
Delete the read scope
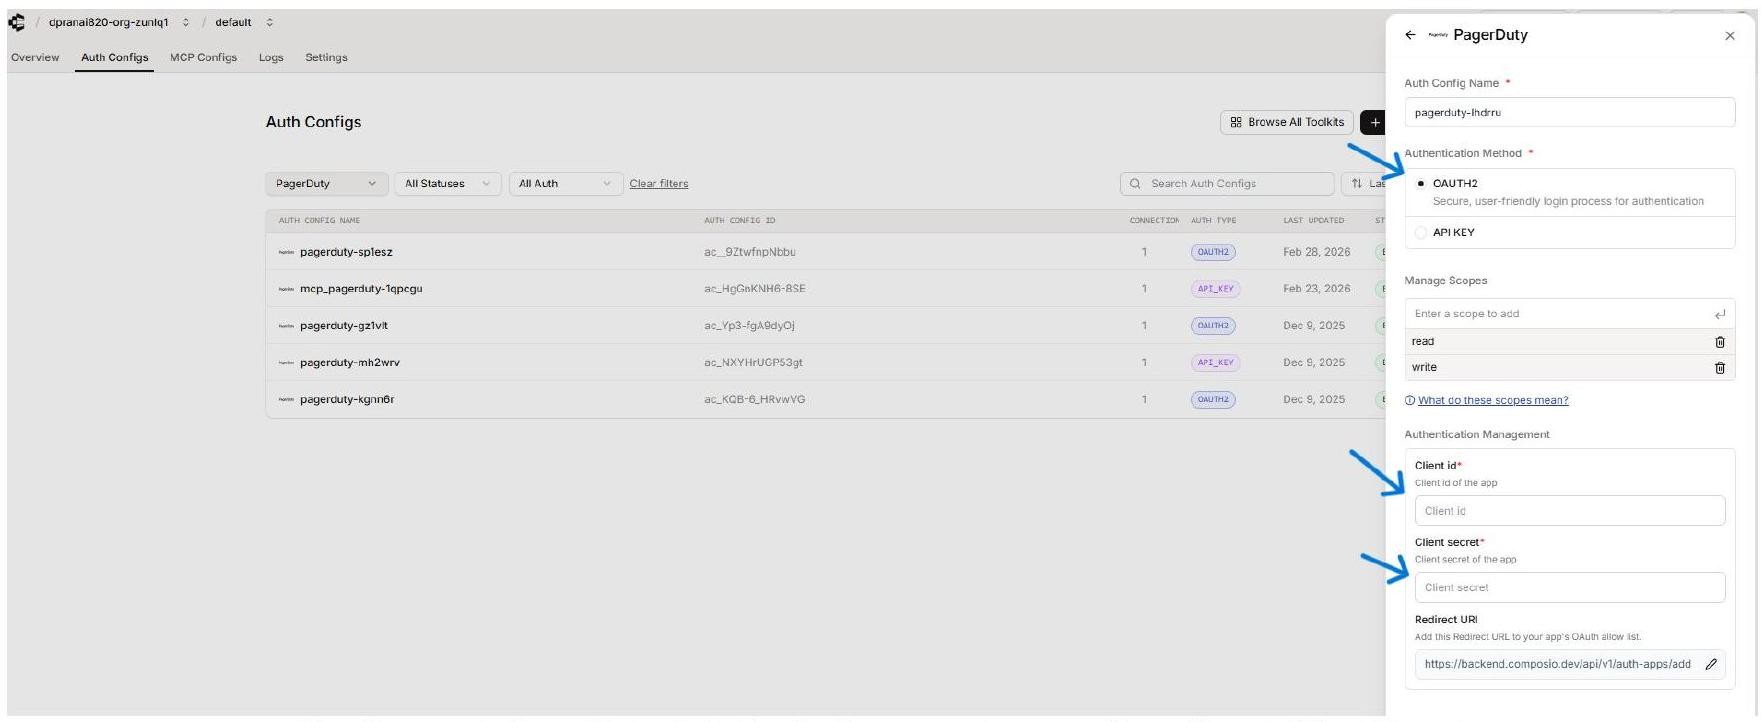click(x=1720, y=342)
